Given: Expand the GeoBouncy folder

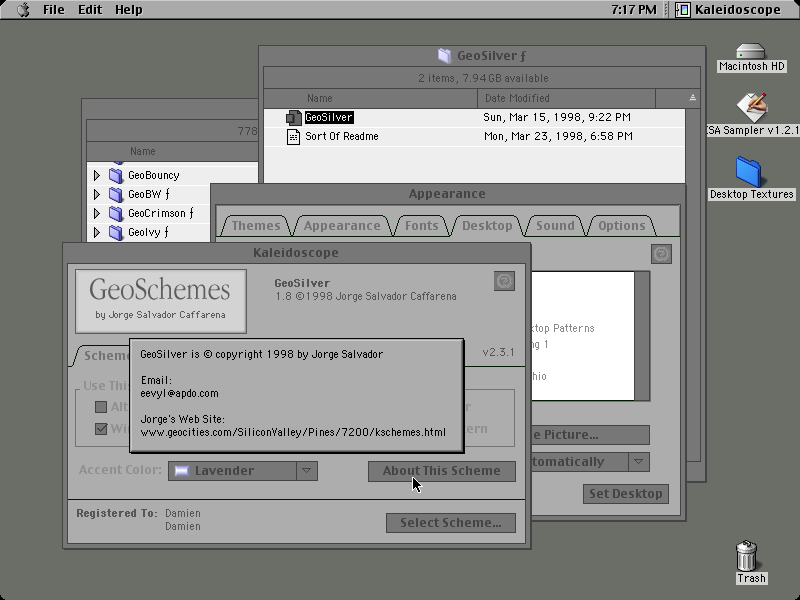Looking at the screenshot, I should click(96, 176).
